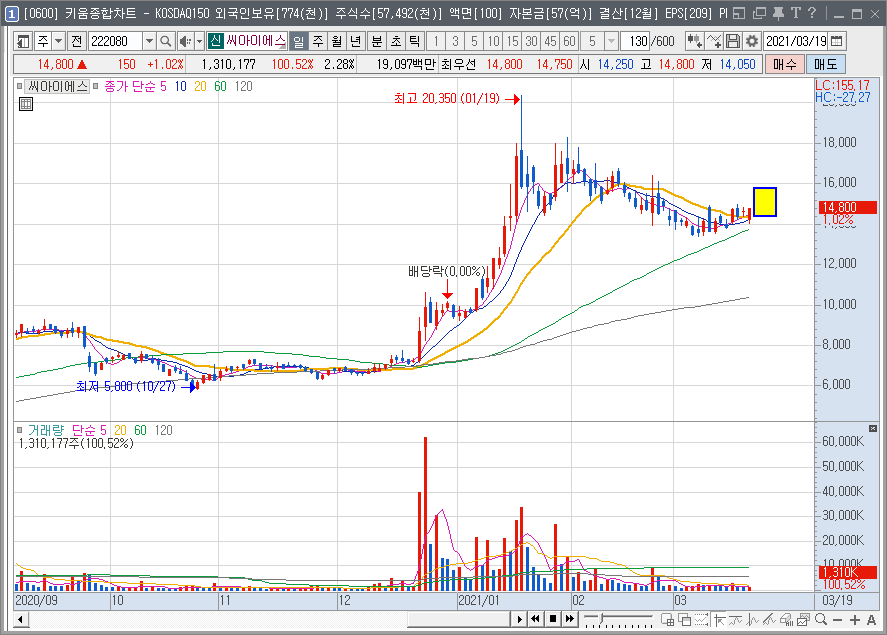Click the pin window icon in title bar
887x635 pixels.
[x=778, y=13]
